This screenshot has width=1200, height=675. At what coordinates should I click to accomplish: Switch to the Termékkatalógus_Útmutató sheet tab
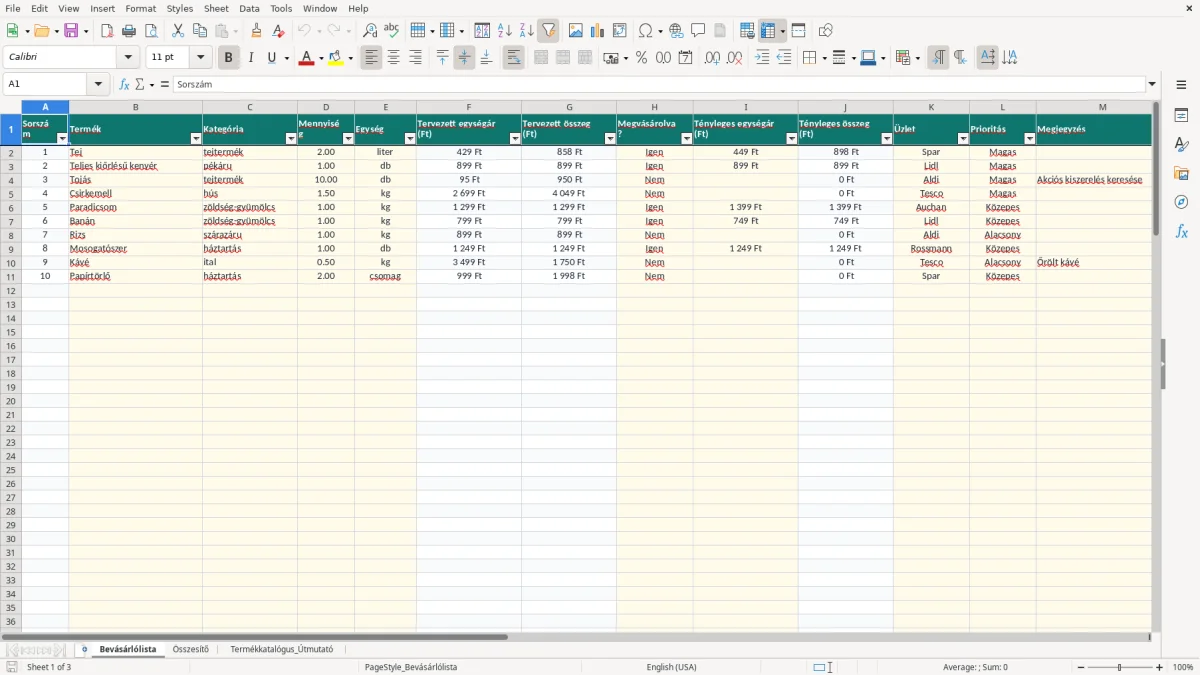(x=282, y=649)
